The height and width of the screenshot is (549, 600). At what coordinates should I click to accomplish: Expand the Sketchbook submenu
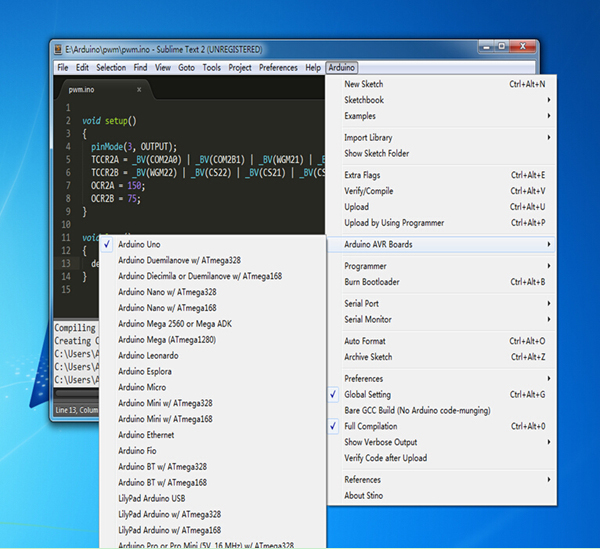[x=442, y=100]
